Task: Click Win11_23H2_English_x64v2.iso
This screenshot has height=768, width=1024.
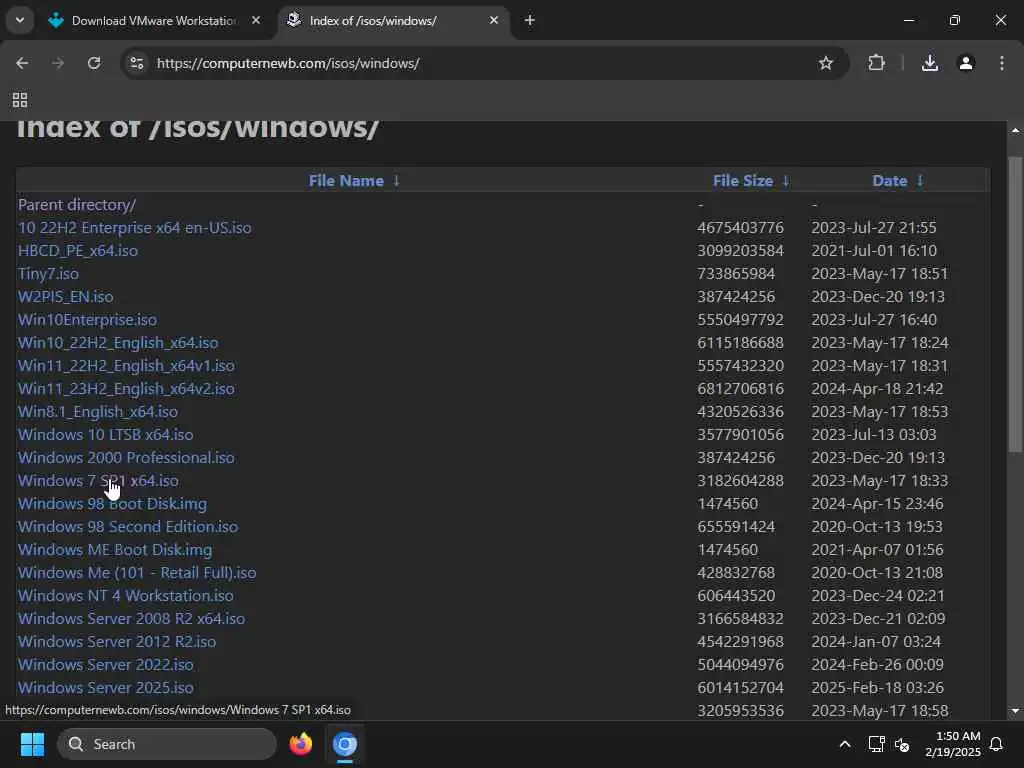Action: click(x=126, y=389)
